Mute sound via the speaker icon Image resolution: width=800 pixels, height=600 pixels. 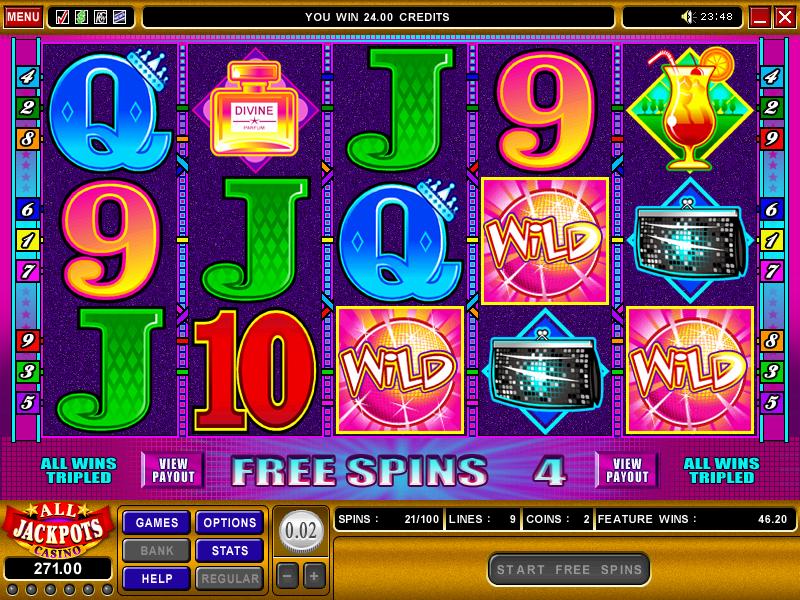pos(688,17)
